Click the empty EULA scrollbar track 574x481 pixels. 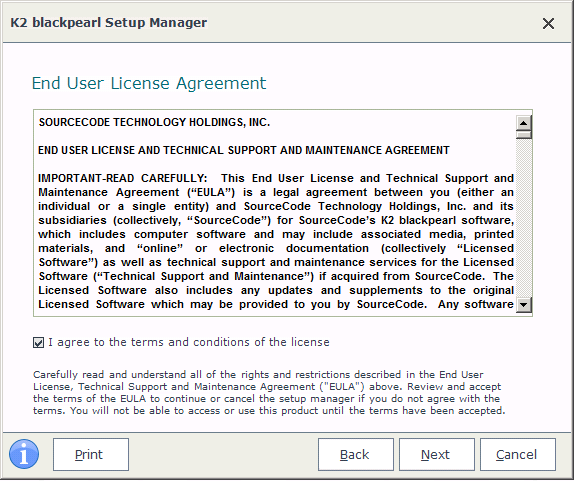[523, 218]
